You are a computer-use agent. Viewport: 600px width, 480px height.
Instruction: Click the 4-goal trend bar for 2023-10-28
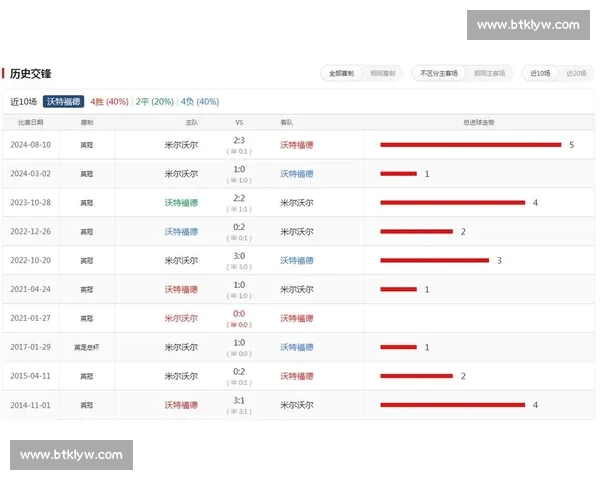pos(453,202)
